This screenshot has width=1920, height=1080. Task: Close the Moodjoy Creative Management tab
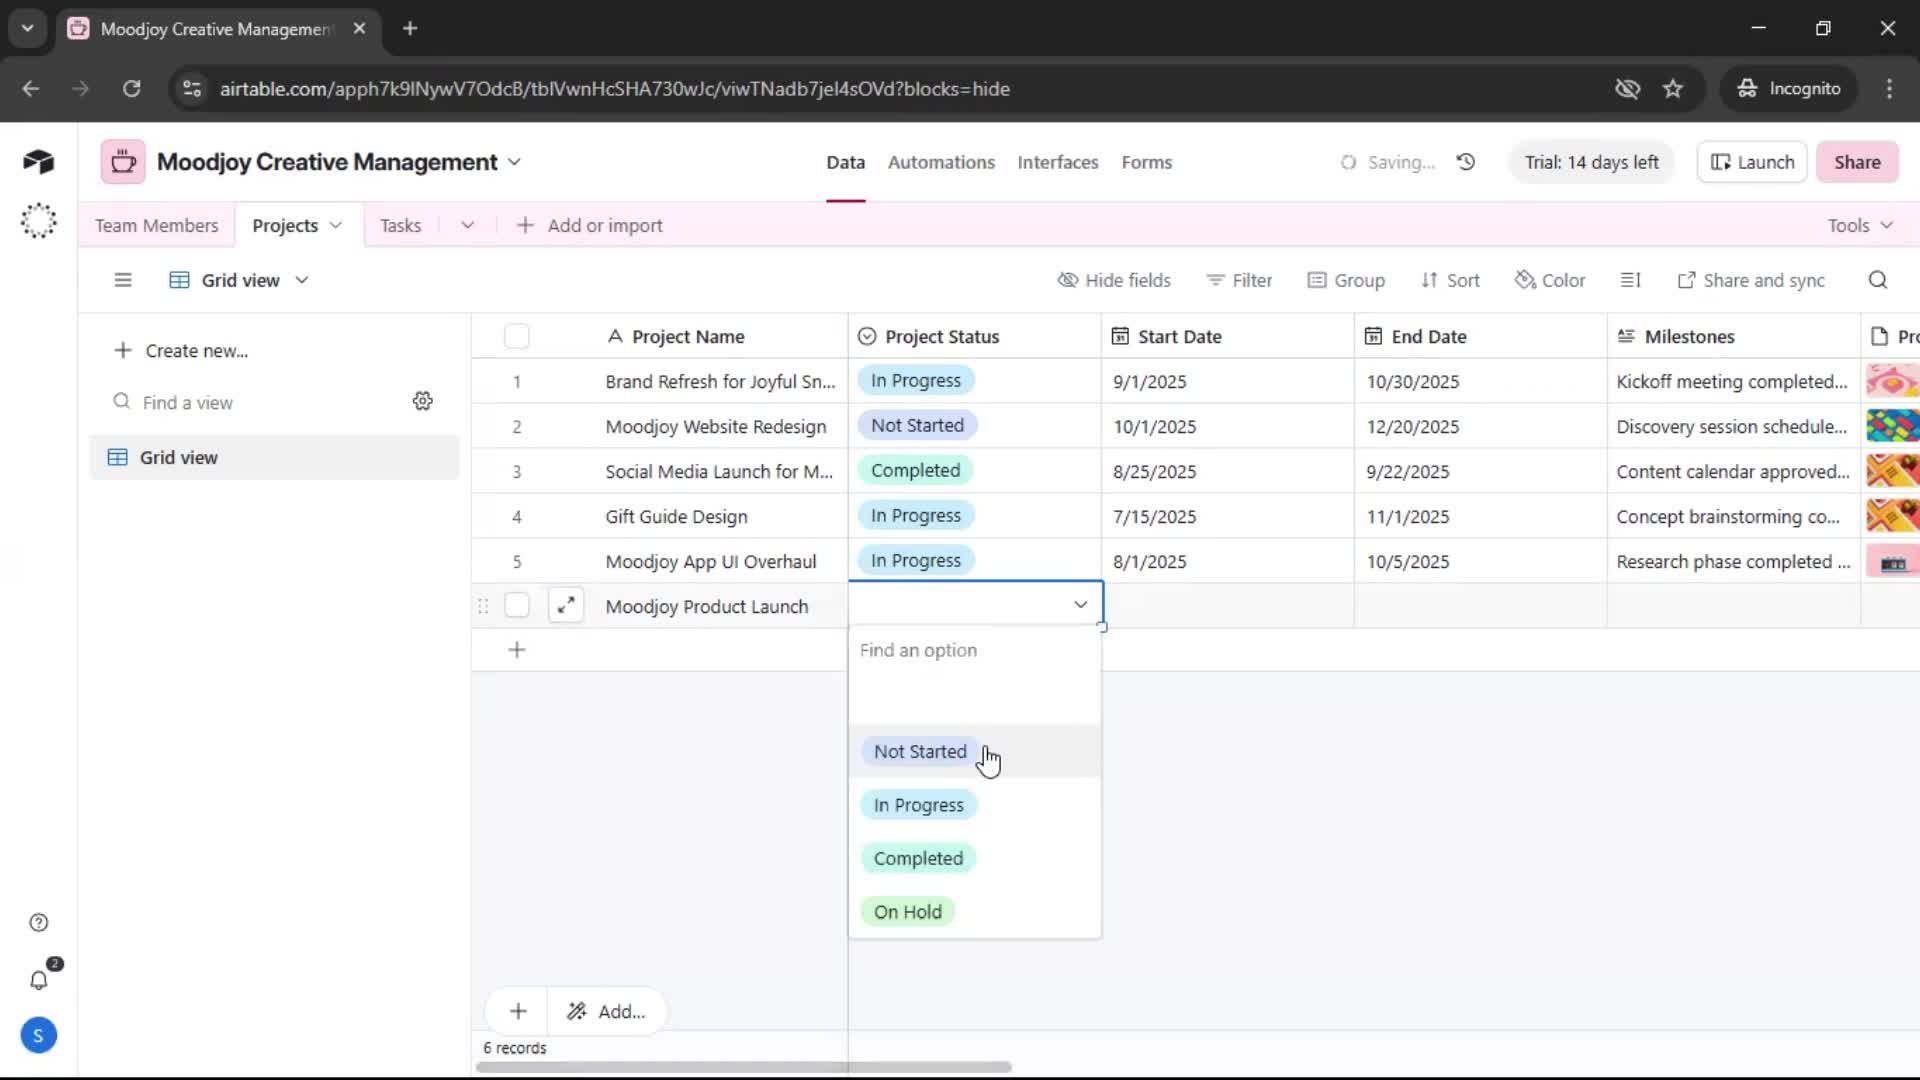(360, 28)
